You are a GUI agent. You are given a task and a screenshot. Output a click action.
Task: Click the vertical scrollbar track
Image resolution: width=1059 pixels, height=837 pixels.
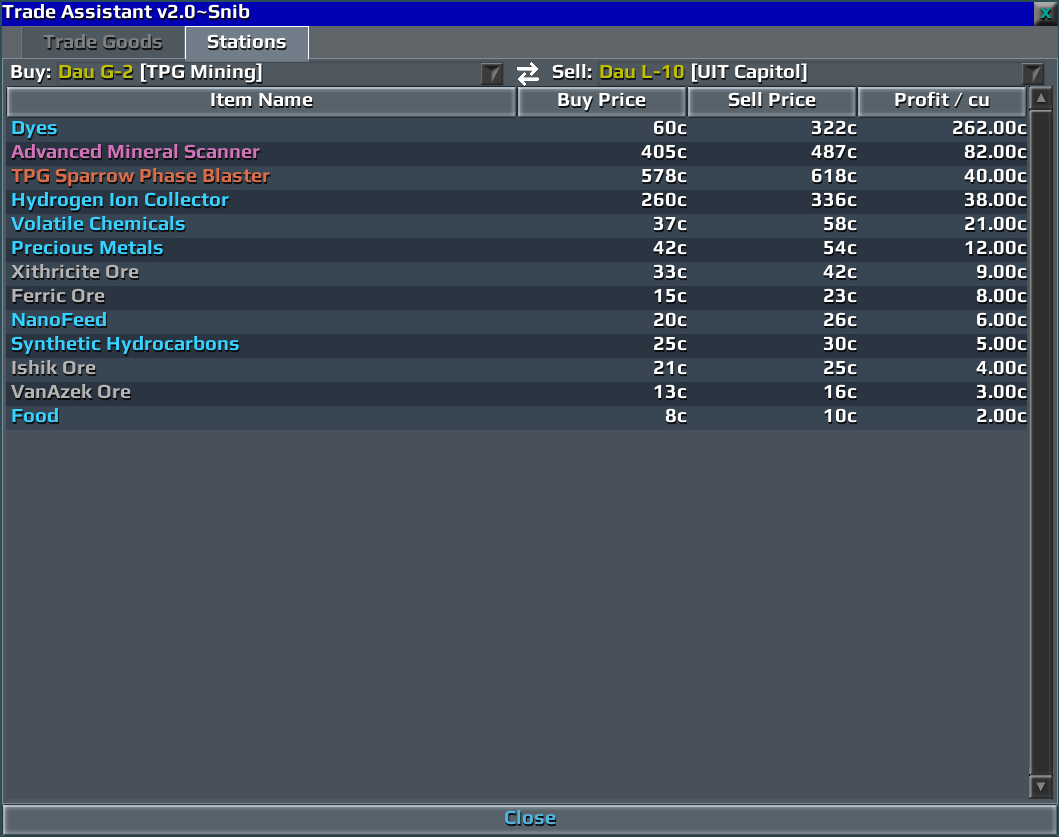1041,442
